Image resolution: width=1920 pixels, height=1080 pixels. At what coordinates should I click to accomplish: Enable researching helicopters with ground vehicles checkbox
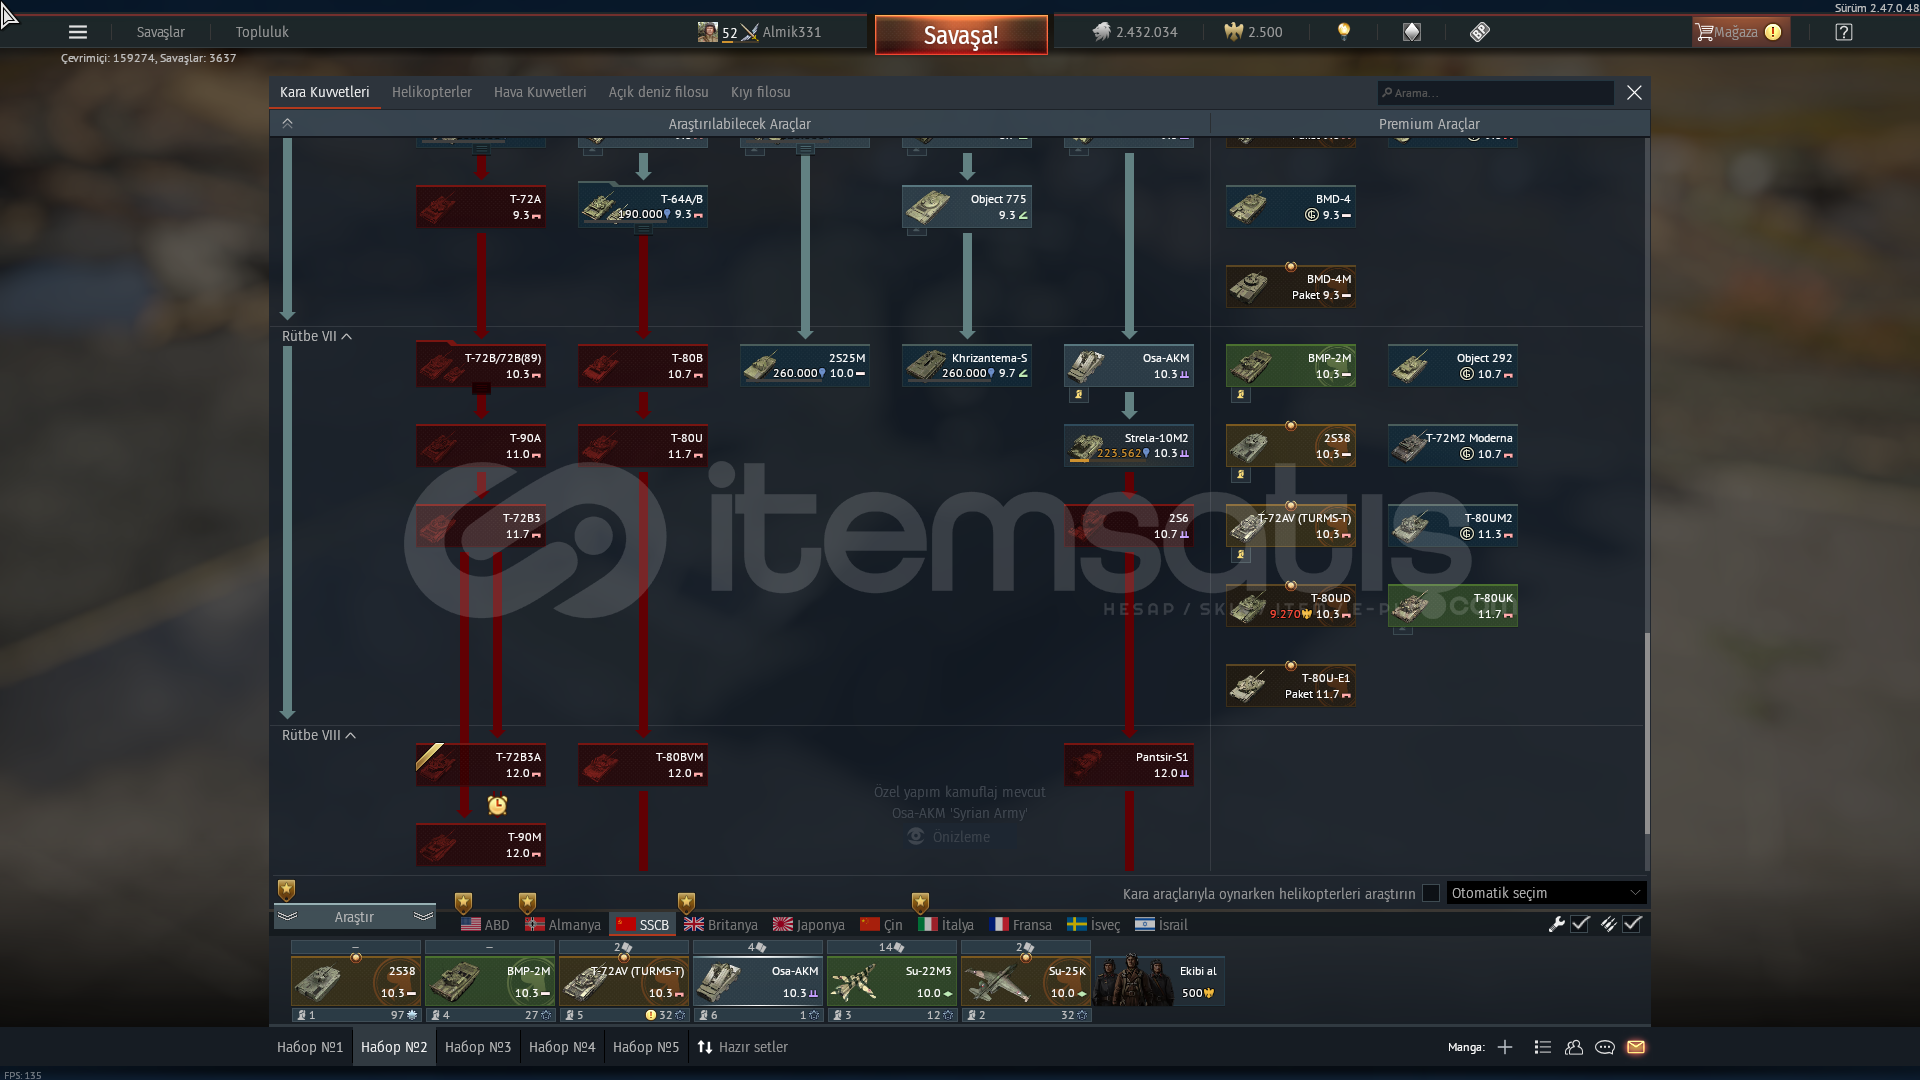tap(1431, 893)
